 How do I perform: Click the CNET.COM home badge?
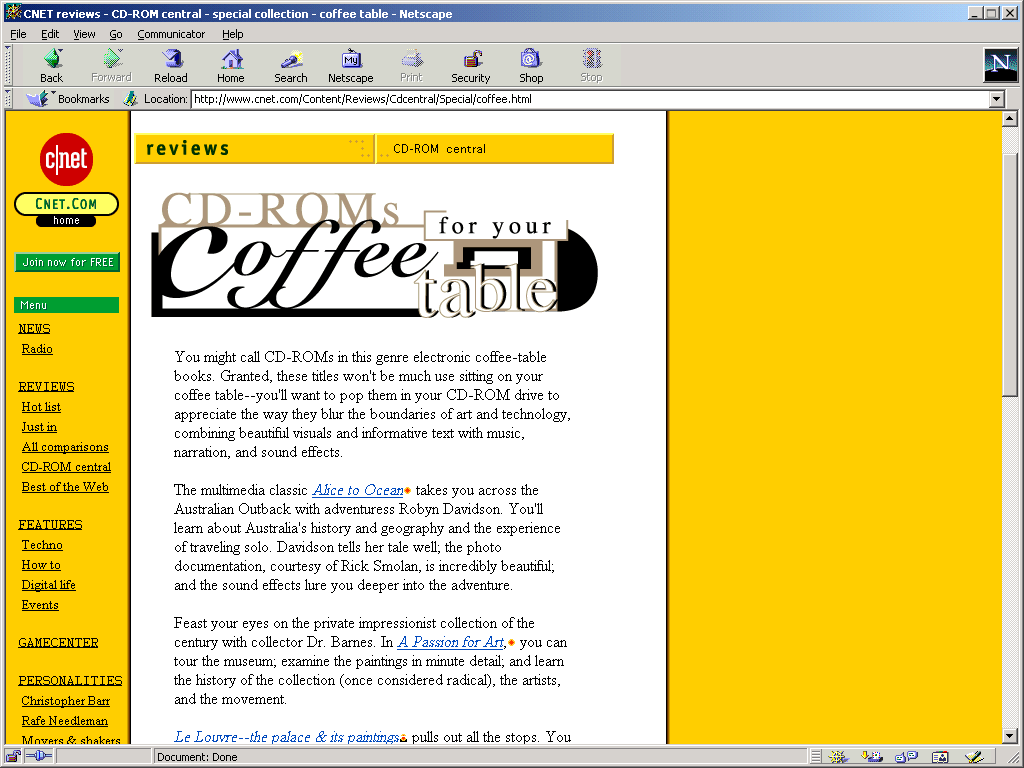pos(66,209)
